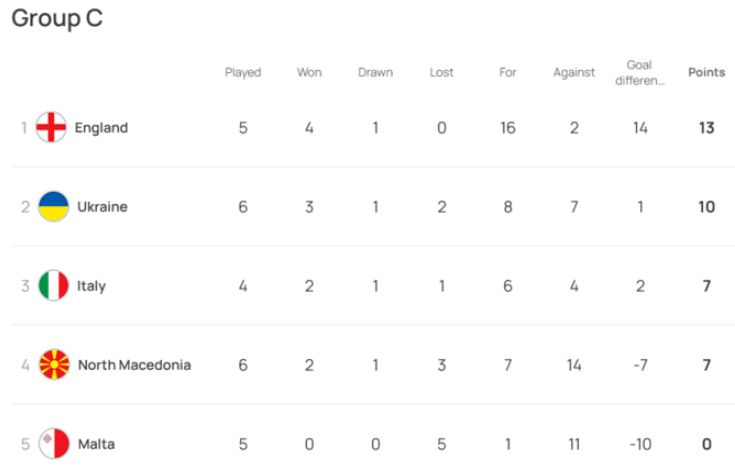Click the For column header

[507, 72]
